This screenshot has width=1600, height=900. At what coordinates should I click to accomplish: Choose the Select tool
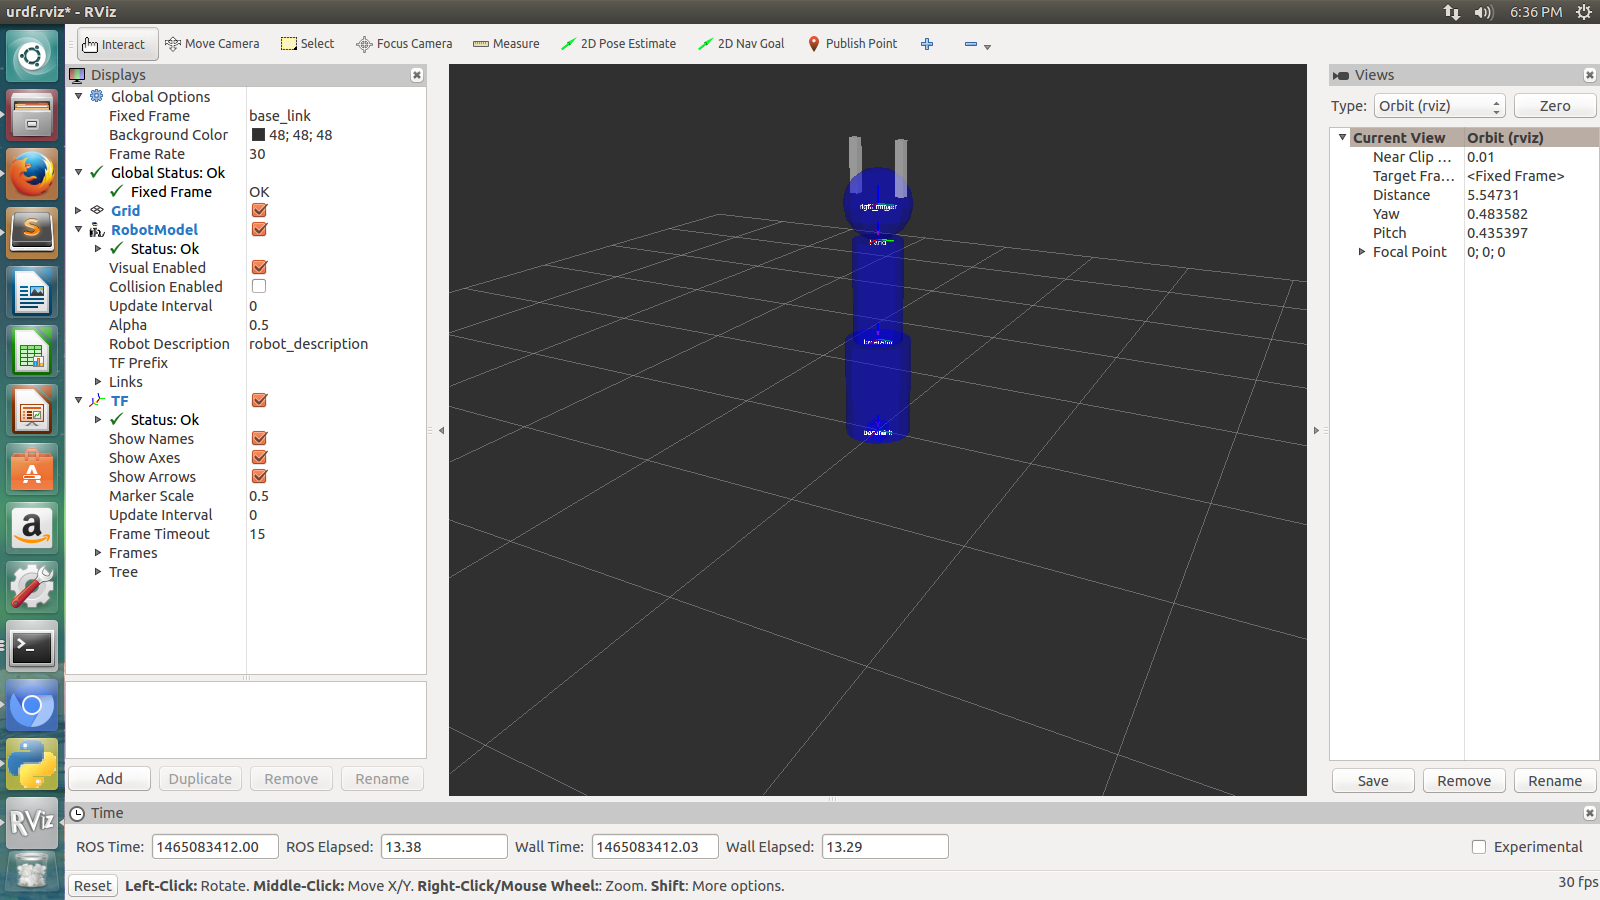coord(308,44)
